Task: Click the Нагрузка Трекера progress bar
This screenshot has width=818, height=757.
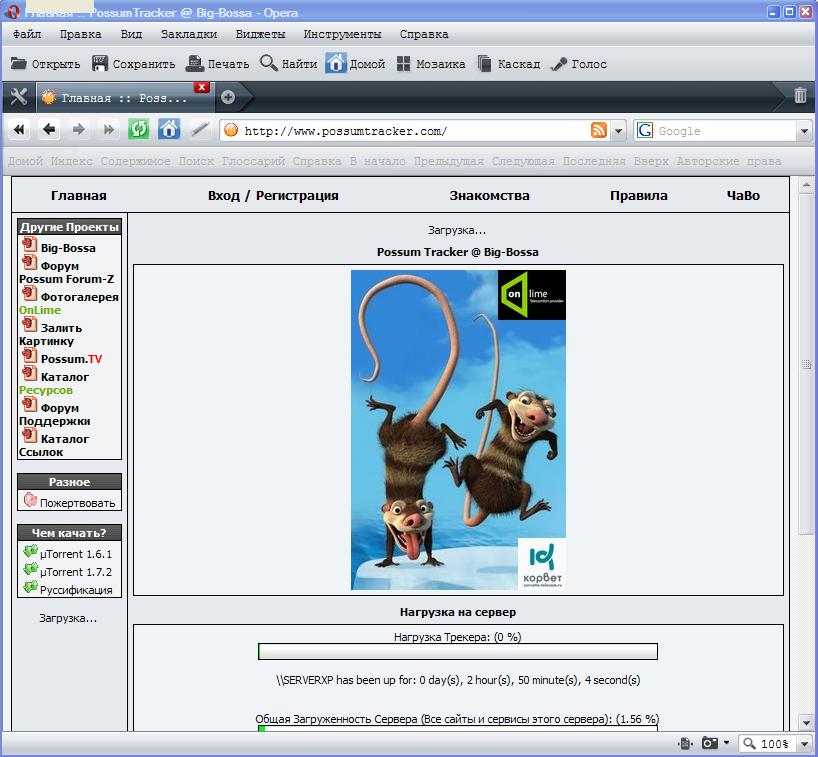Action: pos(458,652)
